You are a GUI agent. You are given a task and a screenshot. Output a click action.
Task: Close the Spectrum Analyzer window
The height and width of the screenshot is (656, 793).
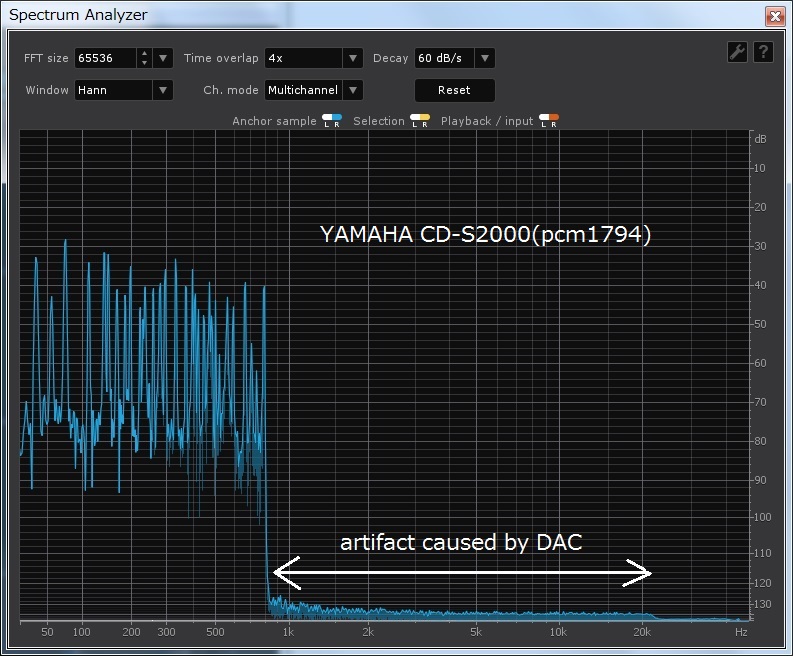775,16
